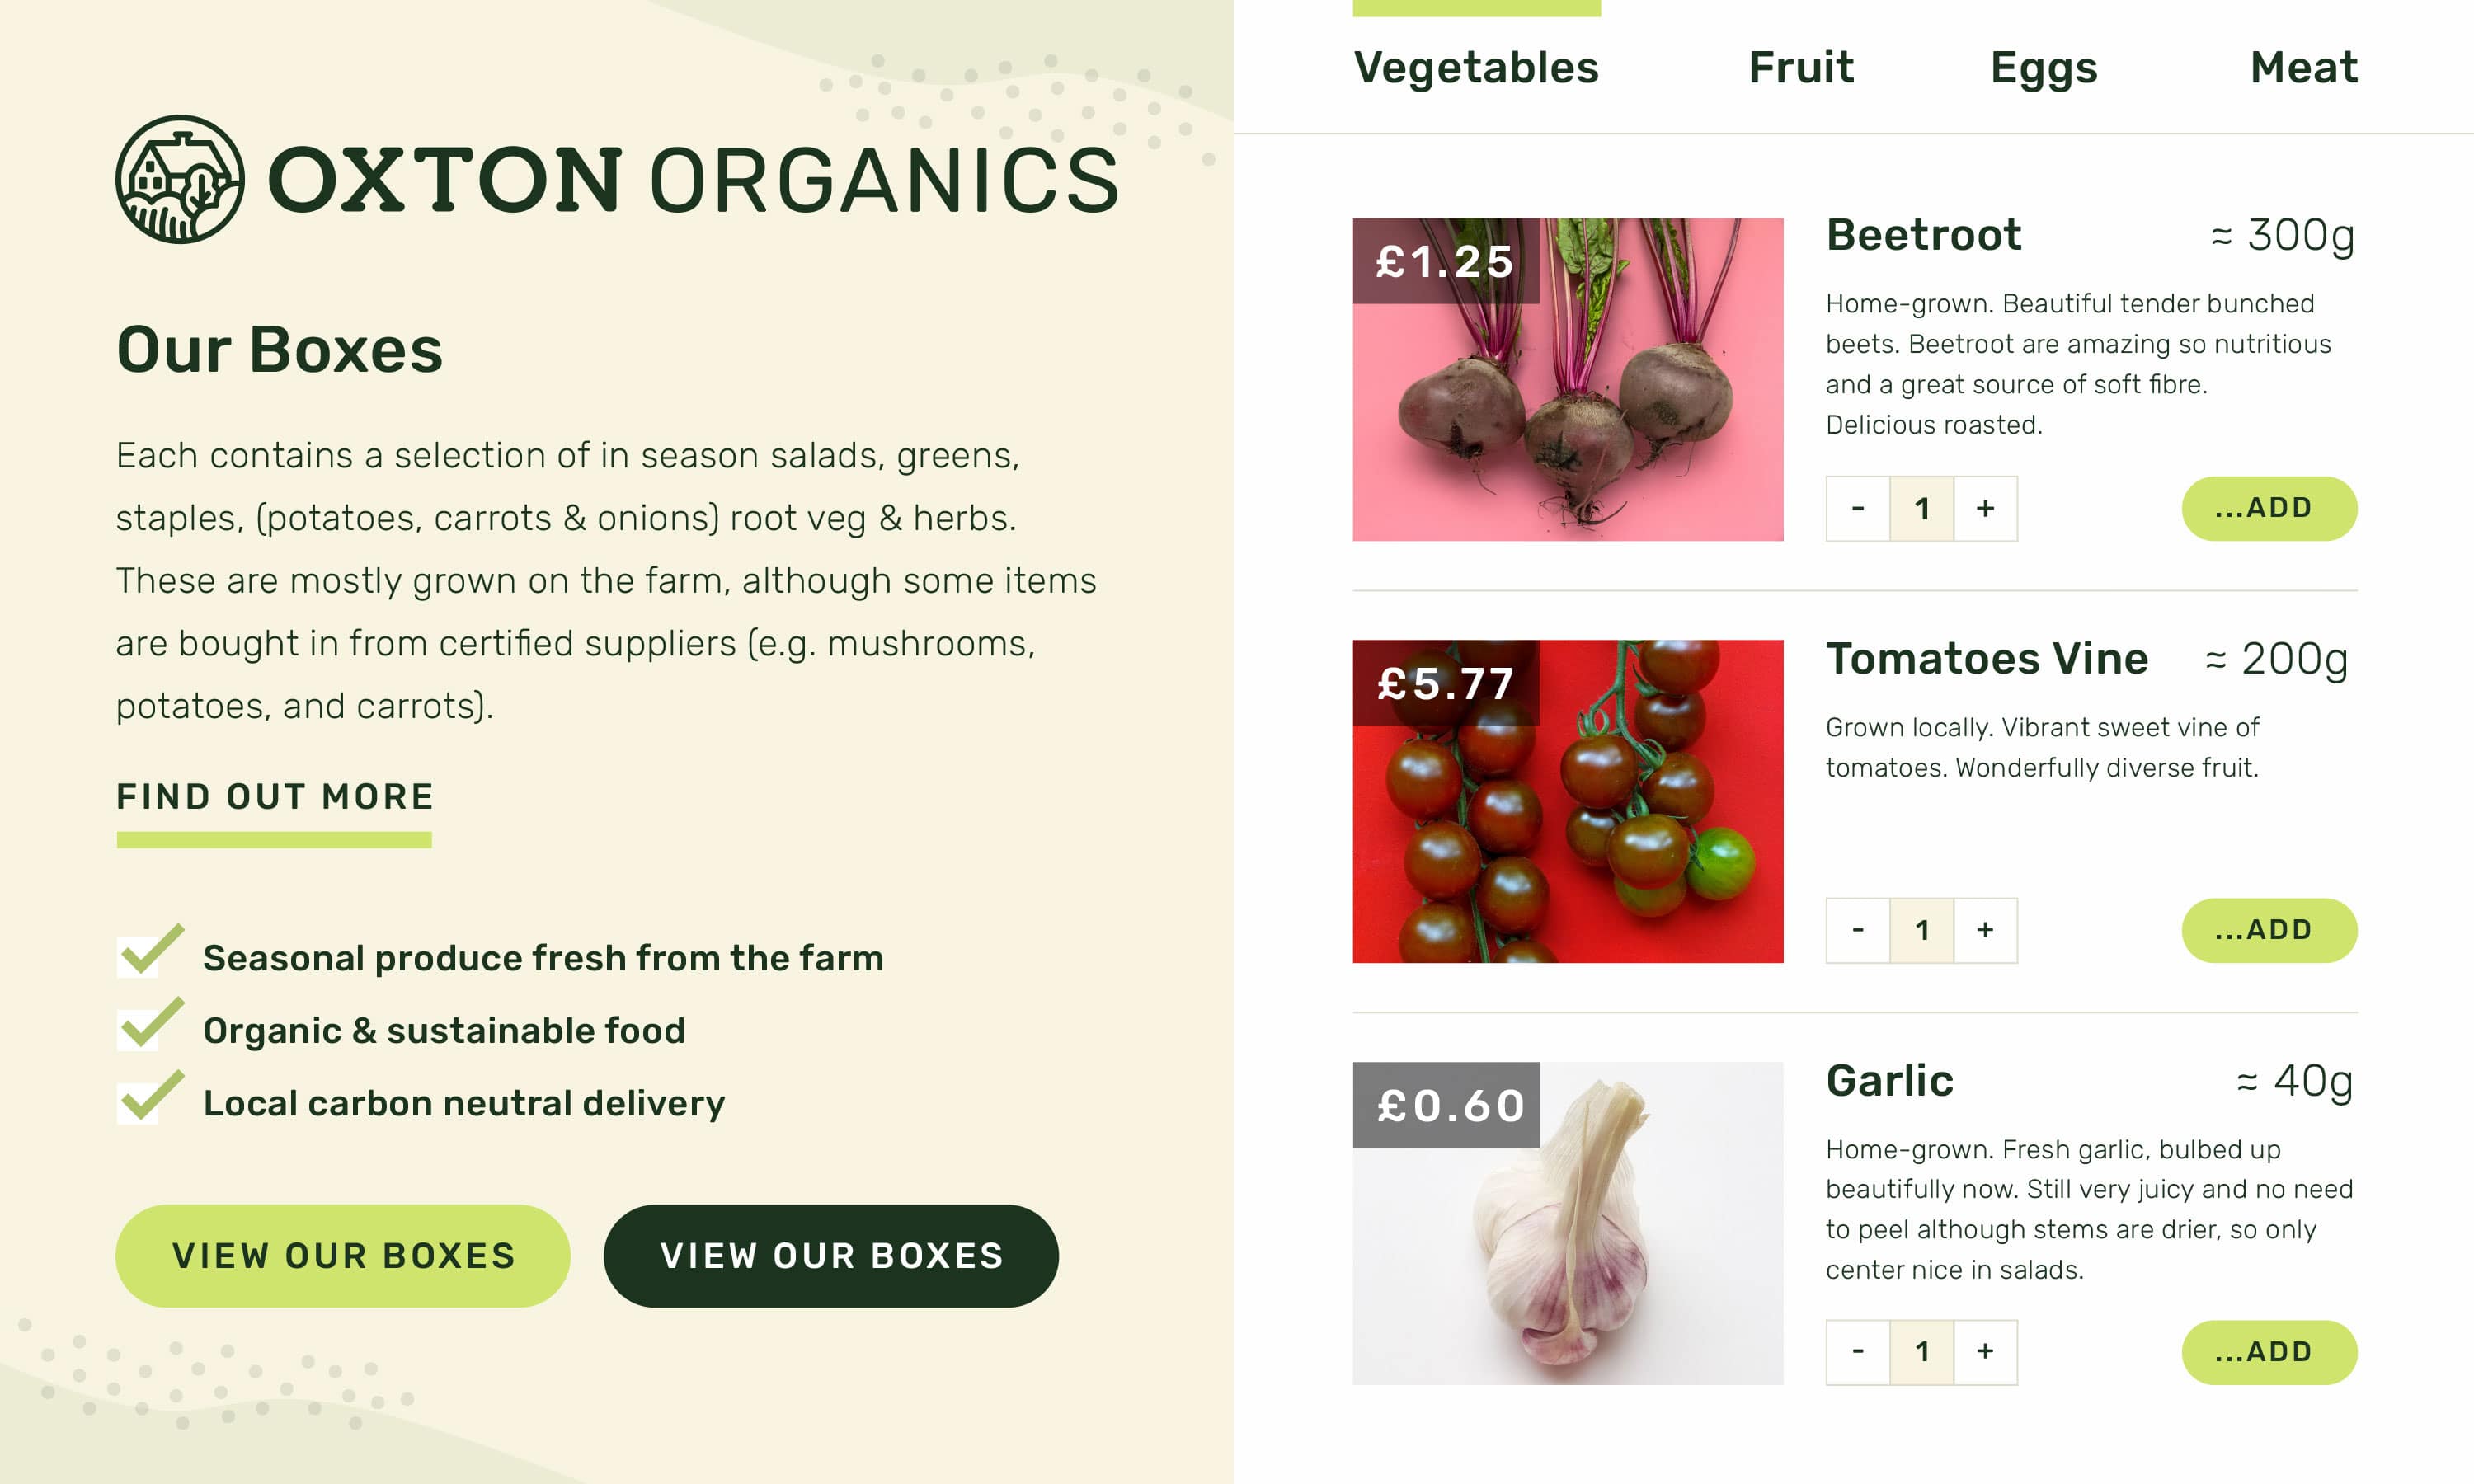Click the checkmark beside Seasonal produce
This screenshot has width=2474, height=1484.
click(x=151, y=951)
